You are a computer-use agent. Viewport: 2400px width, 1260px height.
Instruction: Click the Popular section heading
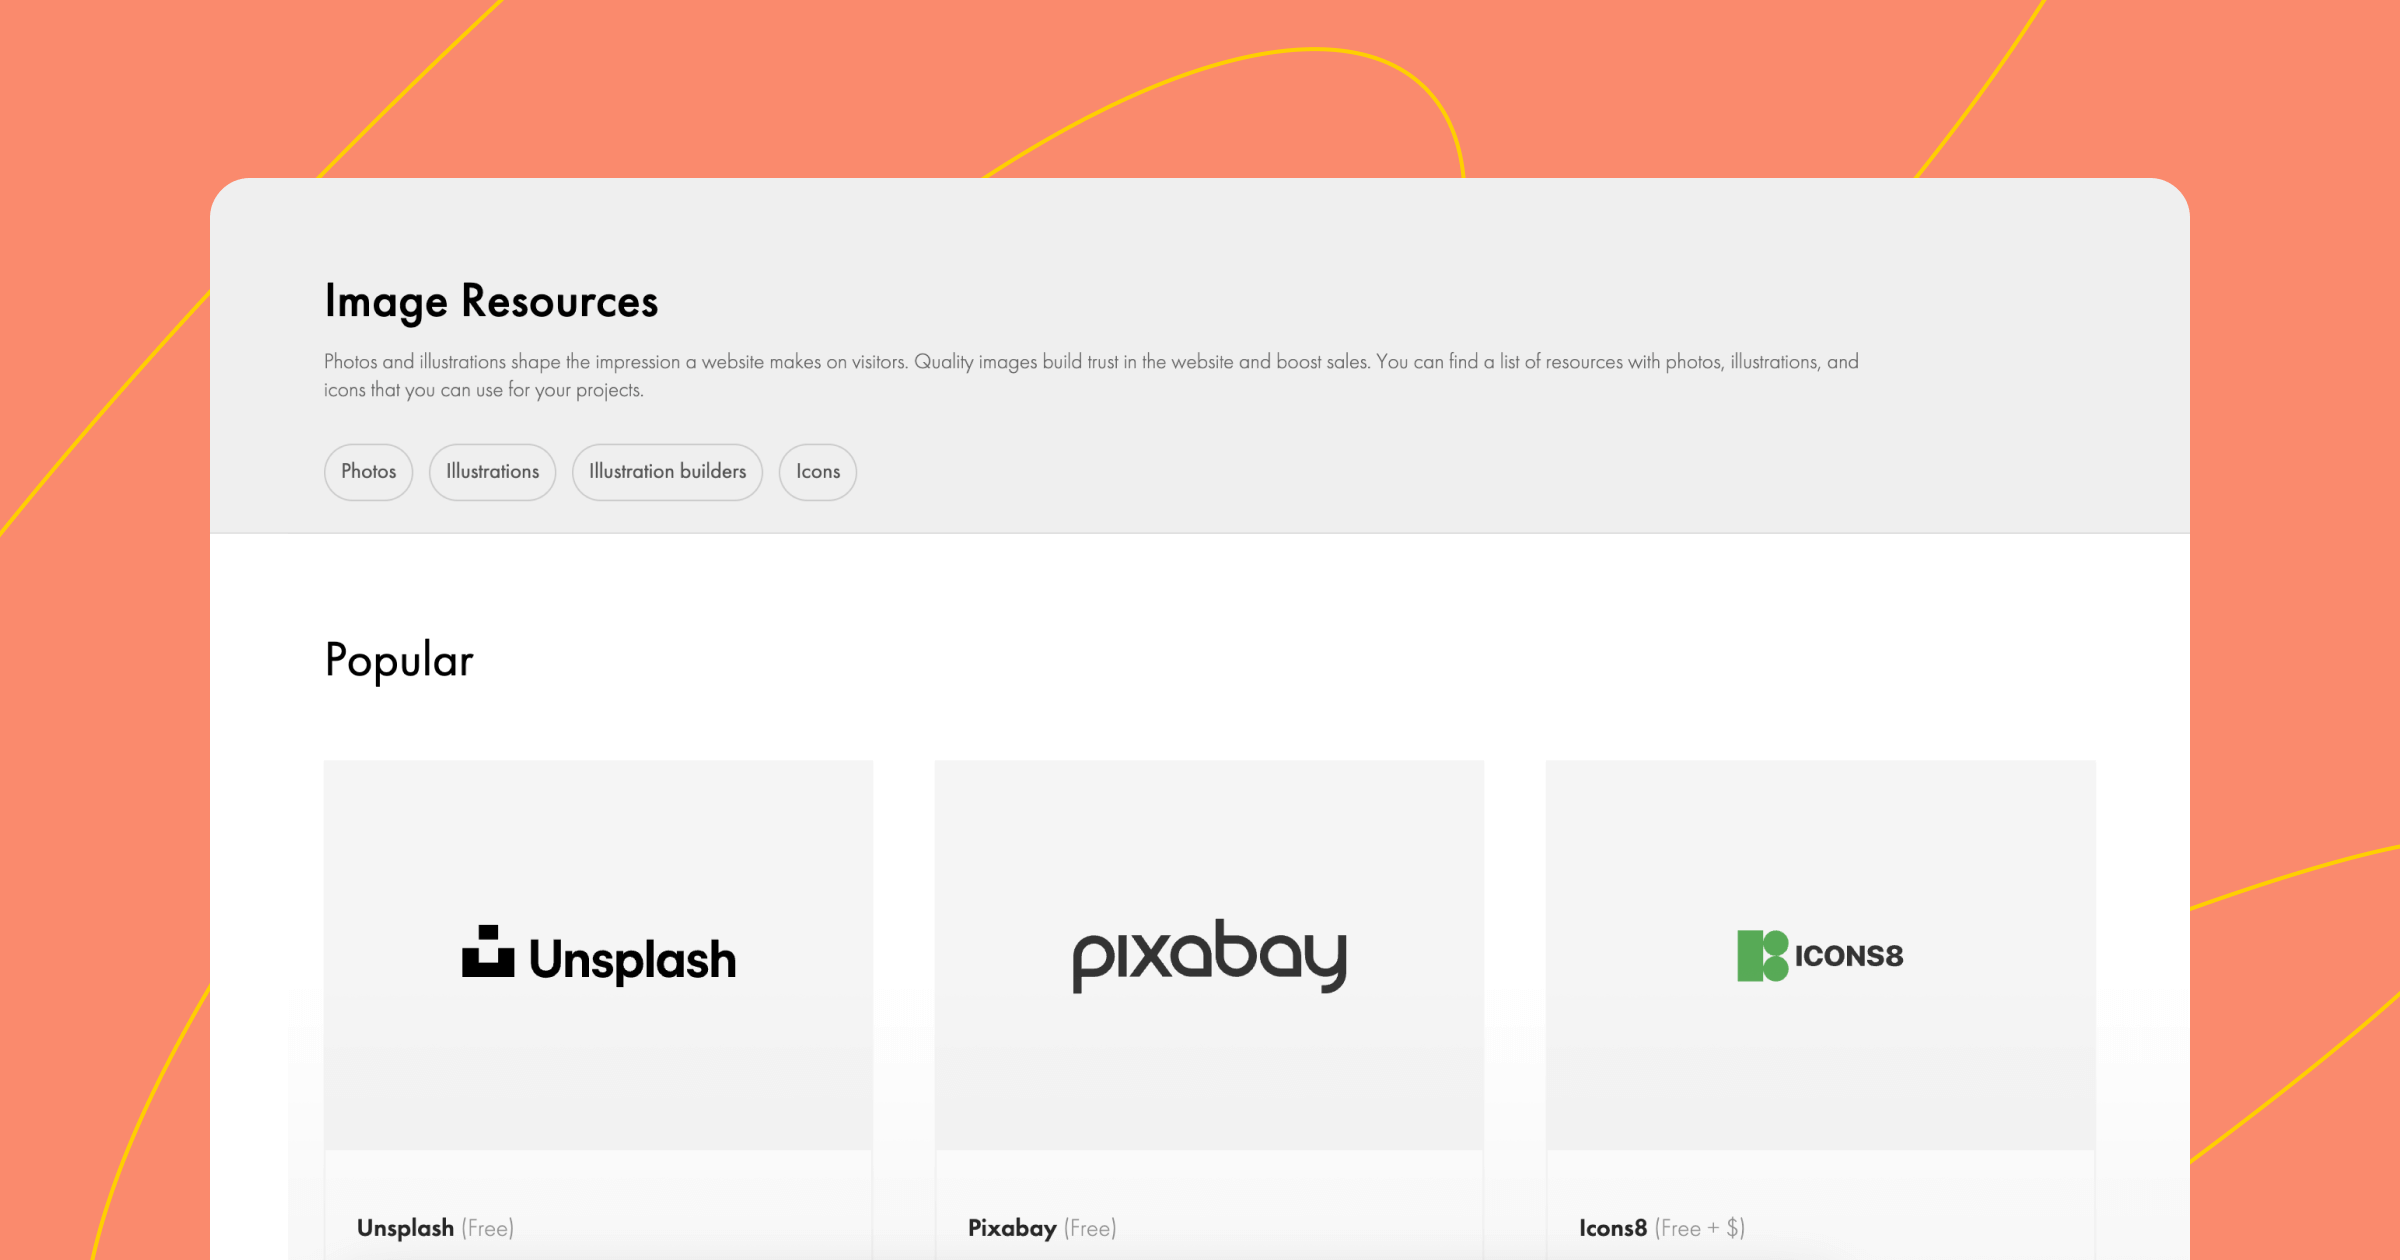tap(399, 661)
